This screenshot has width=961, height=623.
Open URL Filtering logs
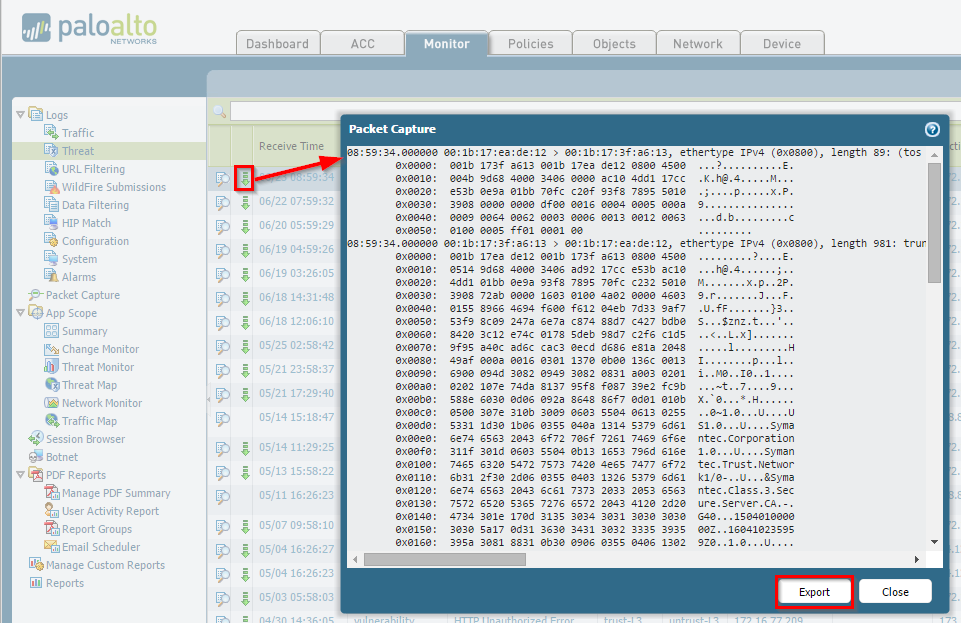[93, 169]
